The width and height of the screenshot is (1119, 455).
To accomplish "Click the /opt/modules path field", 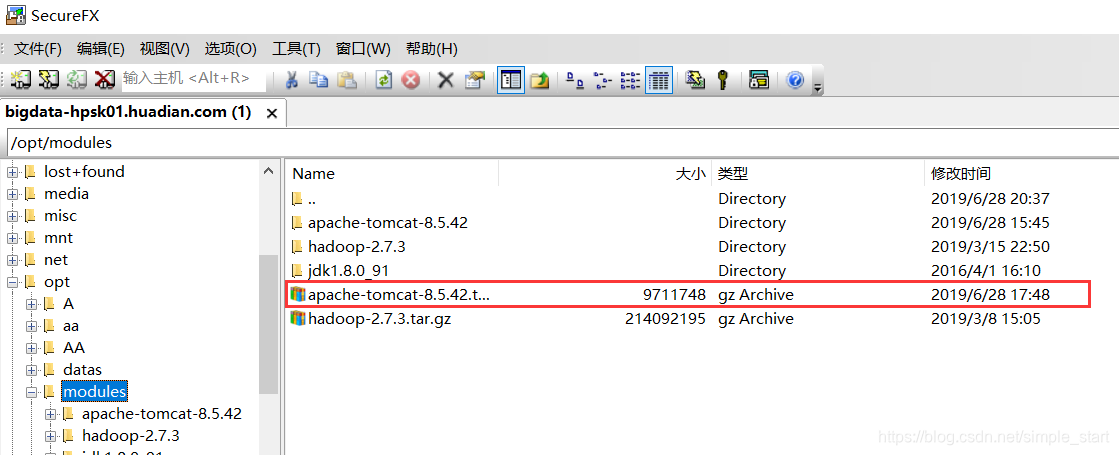I will tap(562, 143).
